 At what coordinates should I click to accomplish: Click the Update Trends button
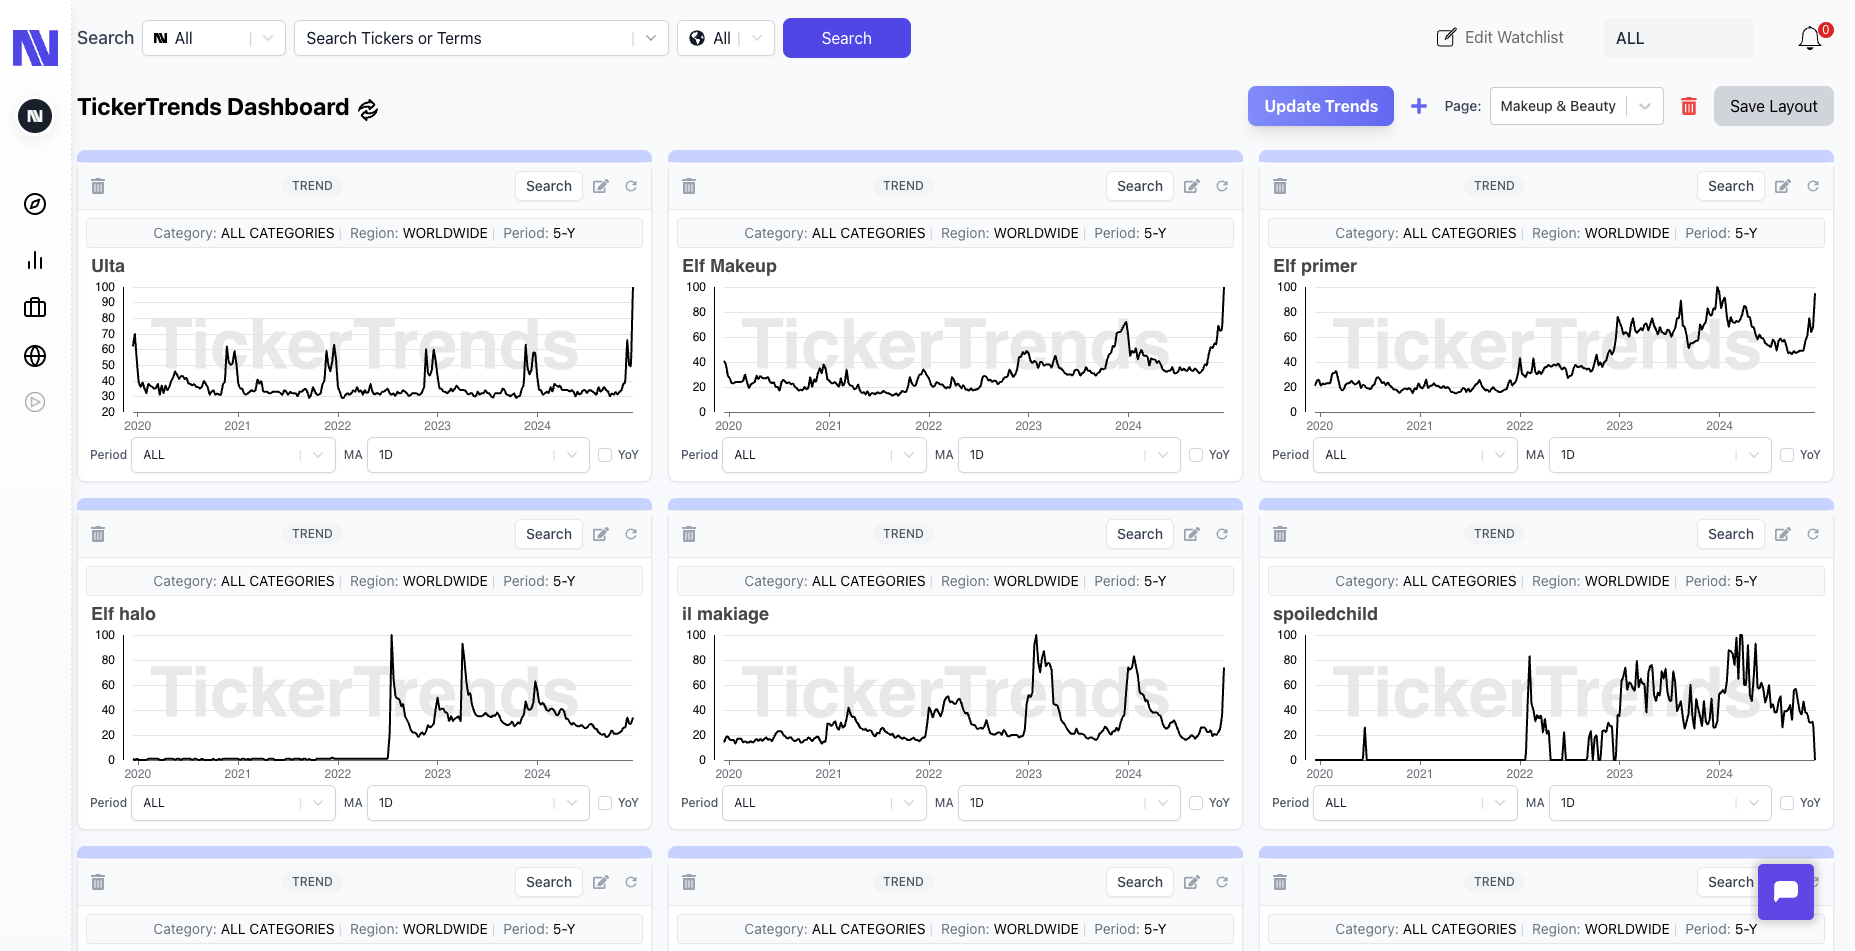pos(1320,106)
